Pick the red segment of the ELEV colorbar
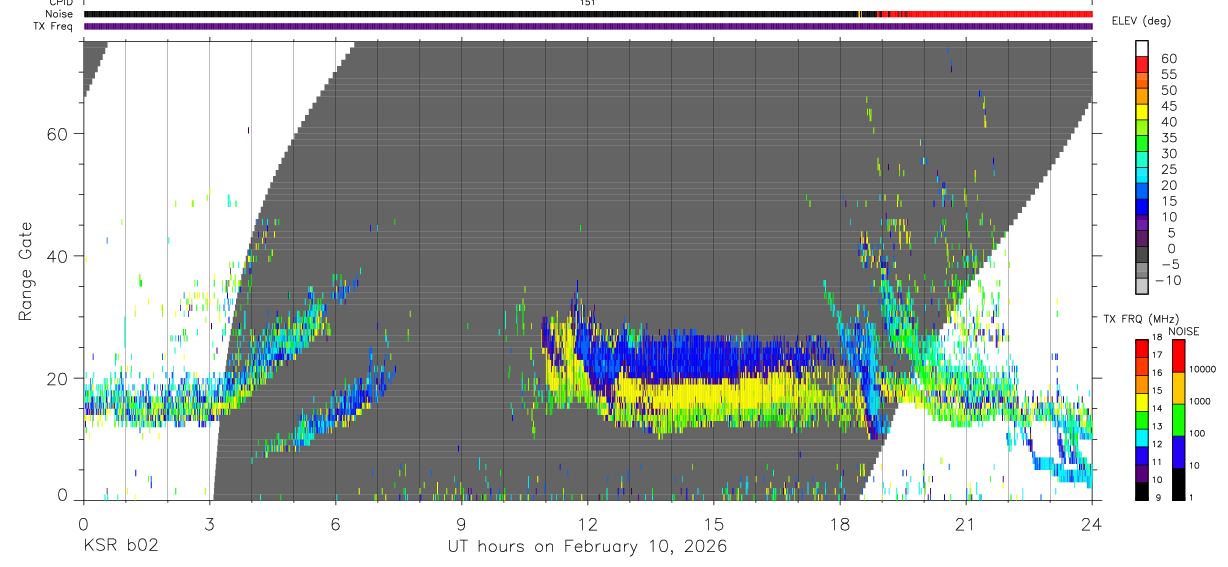Viewport: 1228px width, 567px height. point(1142,65)
